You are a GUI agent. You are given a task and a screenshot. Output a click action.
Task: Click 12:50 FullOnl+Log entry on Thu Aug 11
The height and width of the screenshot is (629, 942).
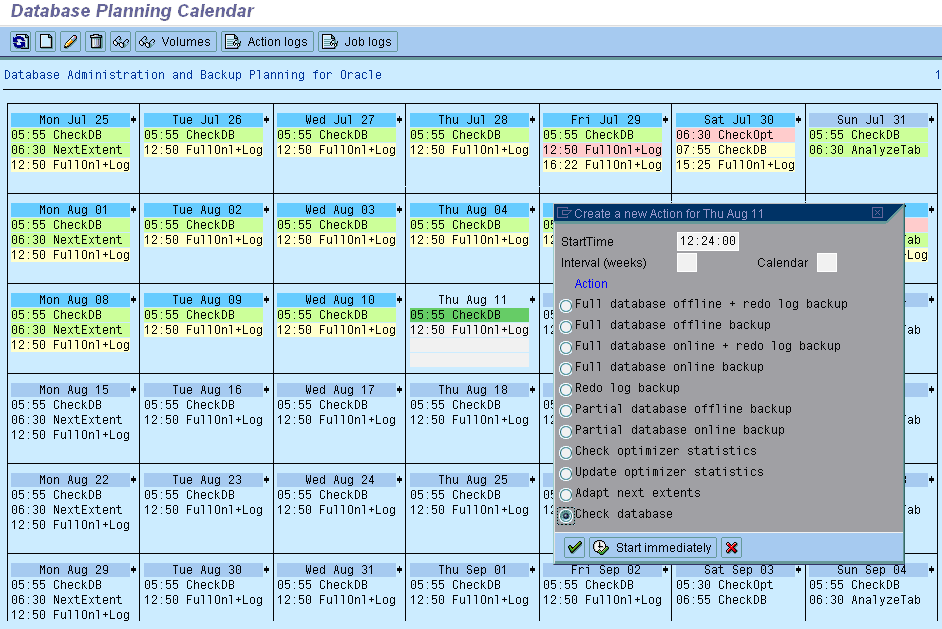[x=469, y=330]
